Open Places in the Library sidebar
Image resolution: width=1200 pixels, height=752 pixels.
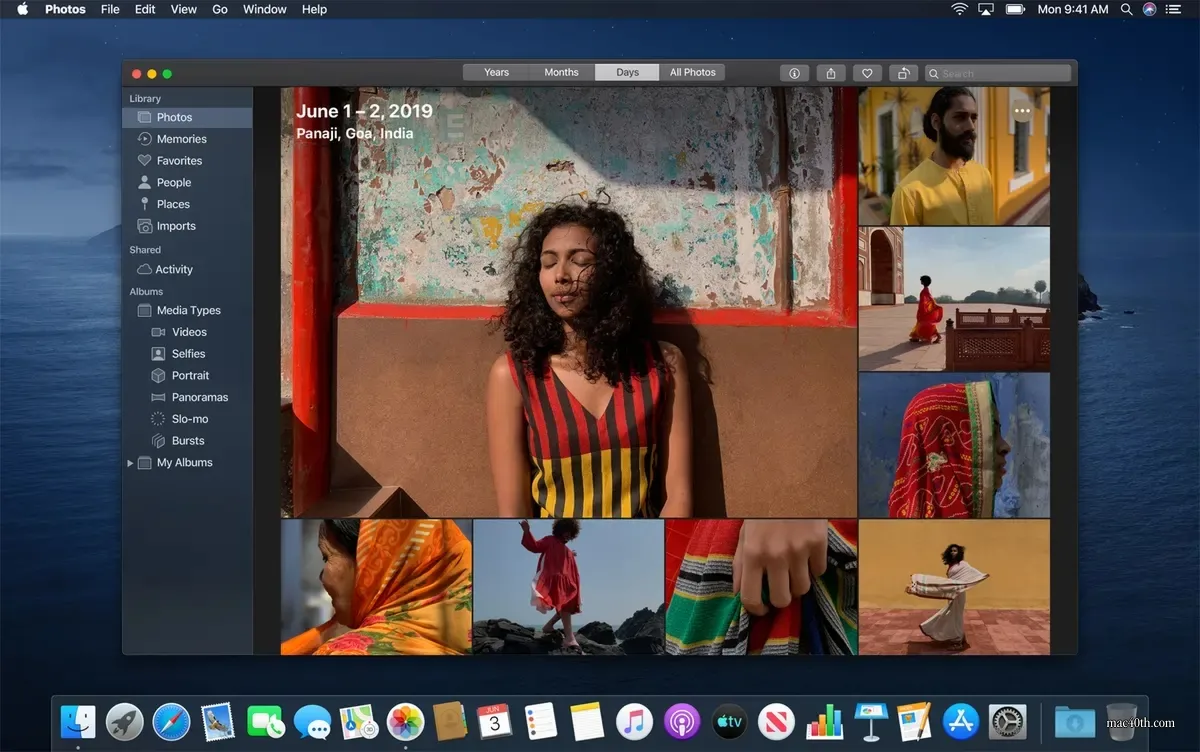pyautogui.click(x=173, y=203)
